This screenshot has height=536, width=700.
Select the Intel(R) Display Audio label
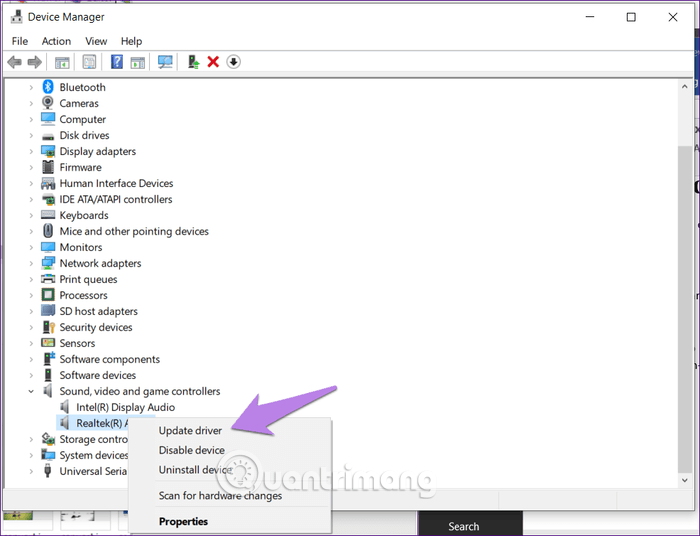point(125,407)
